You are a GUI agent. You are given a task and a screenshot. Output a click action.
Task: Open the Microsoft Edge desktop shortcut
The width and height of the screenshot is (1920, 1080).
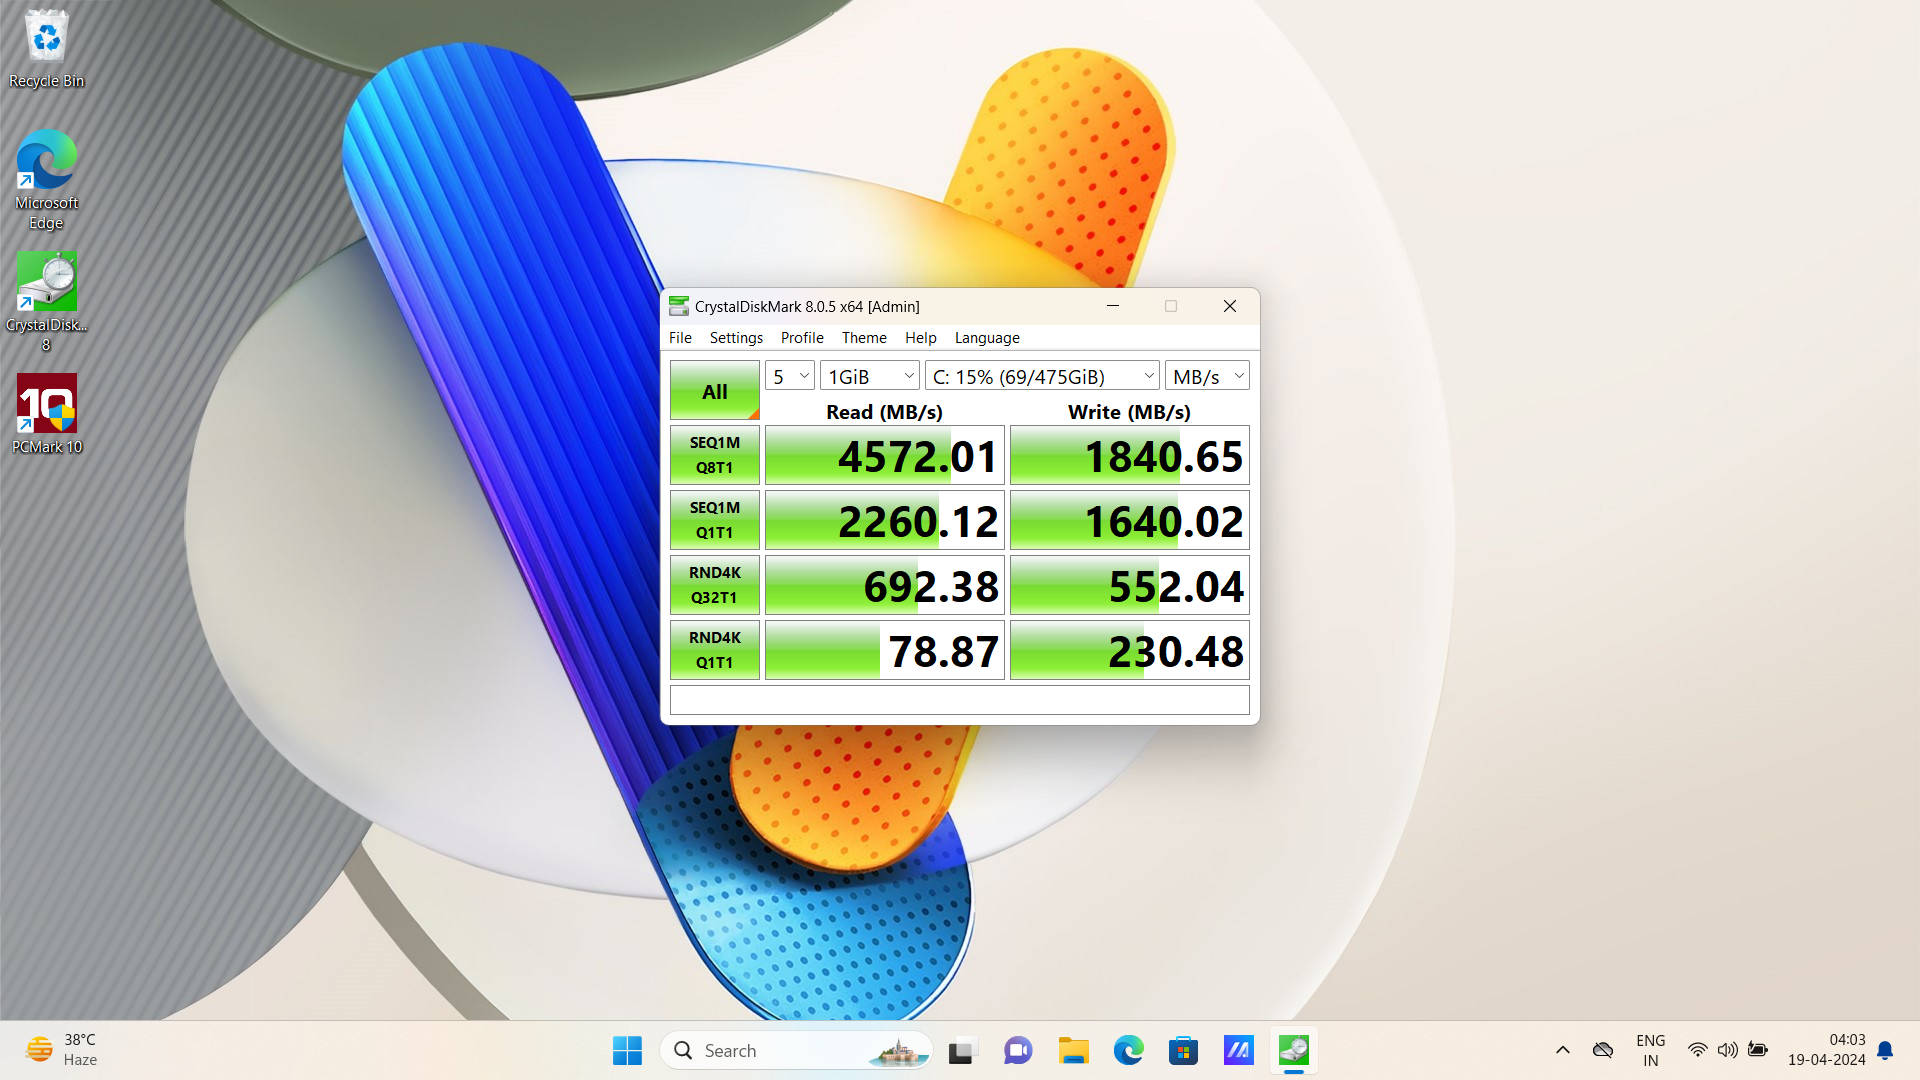46,180
